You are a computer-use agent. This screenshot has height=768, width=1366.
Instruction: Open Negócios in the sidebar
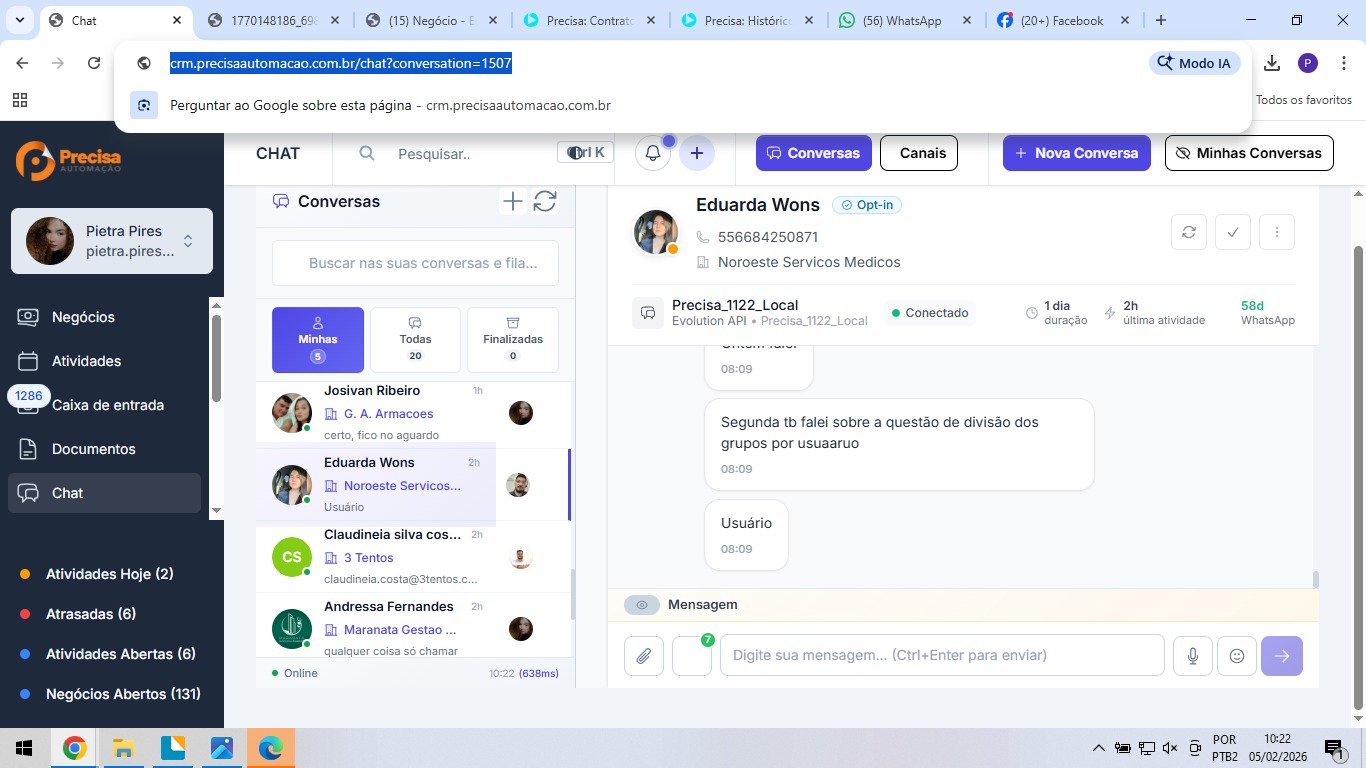[83, 317]
